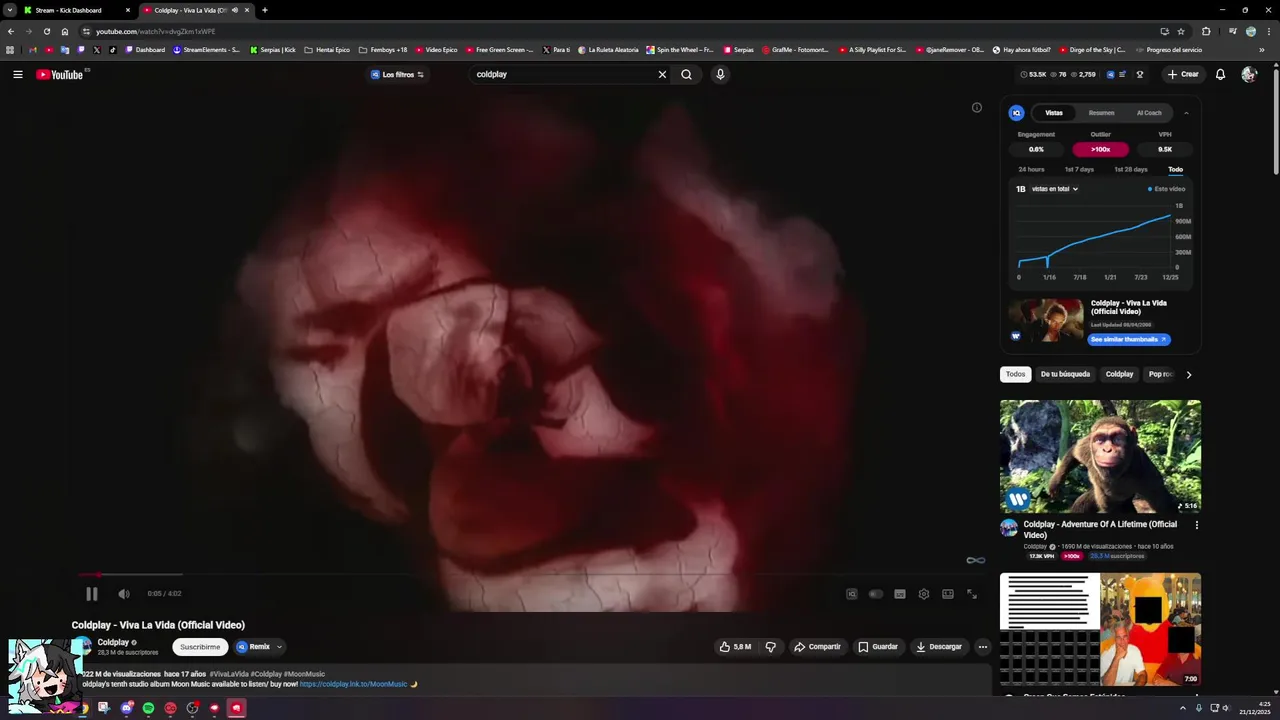Select the 1st 7 days range

pos(1079,169)
